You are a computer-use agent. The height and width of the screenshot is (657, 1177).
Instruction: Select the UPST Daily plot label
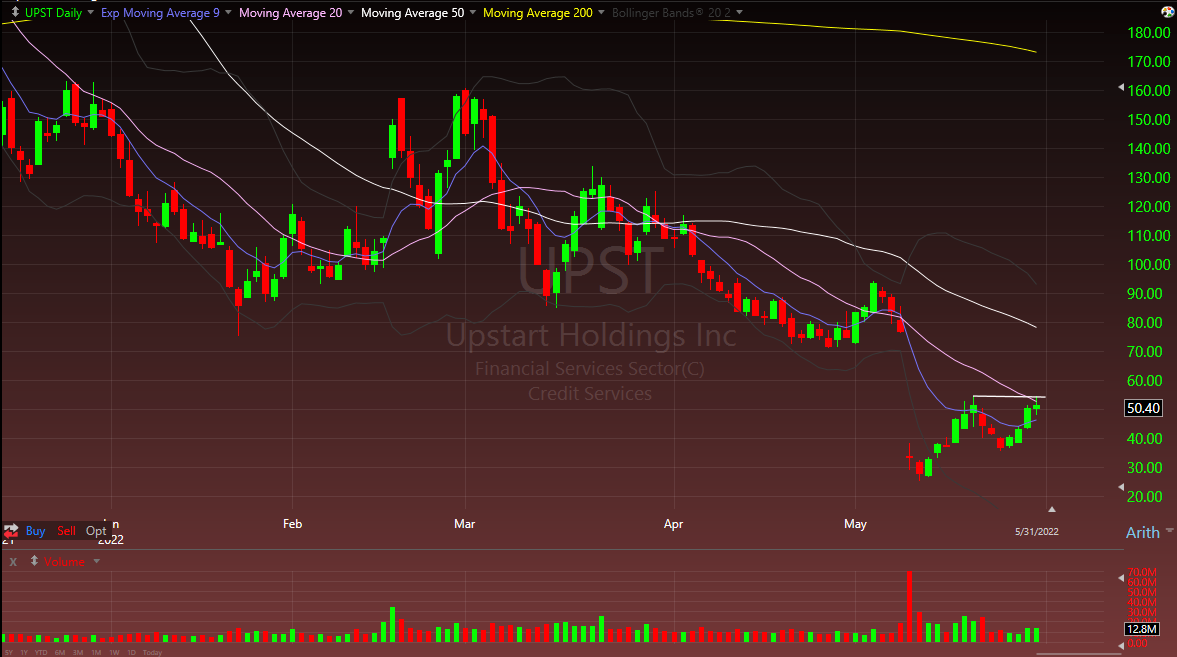click(53, 13)
